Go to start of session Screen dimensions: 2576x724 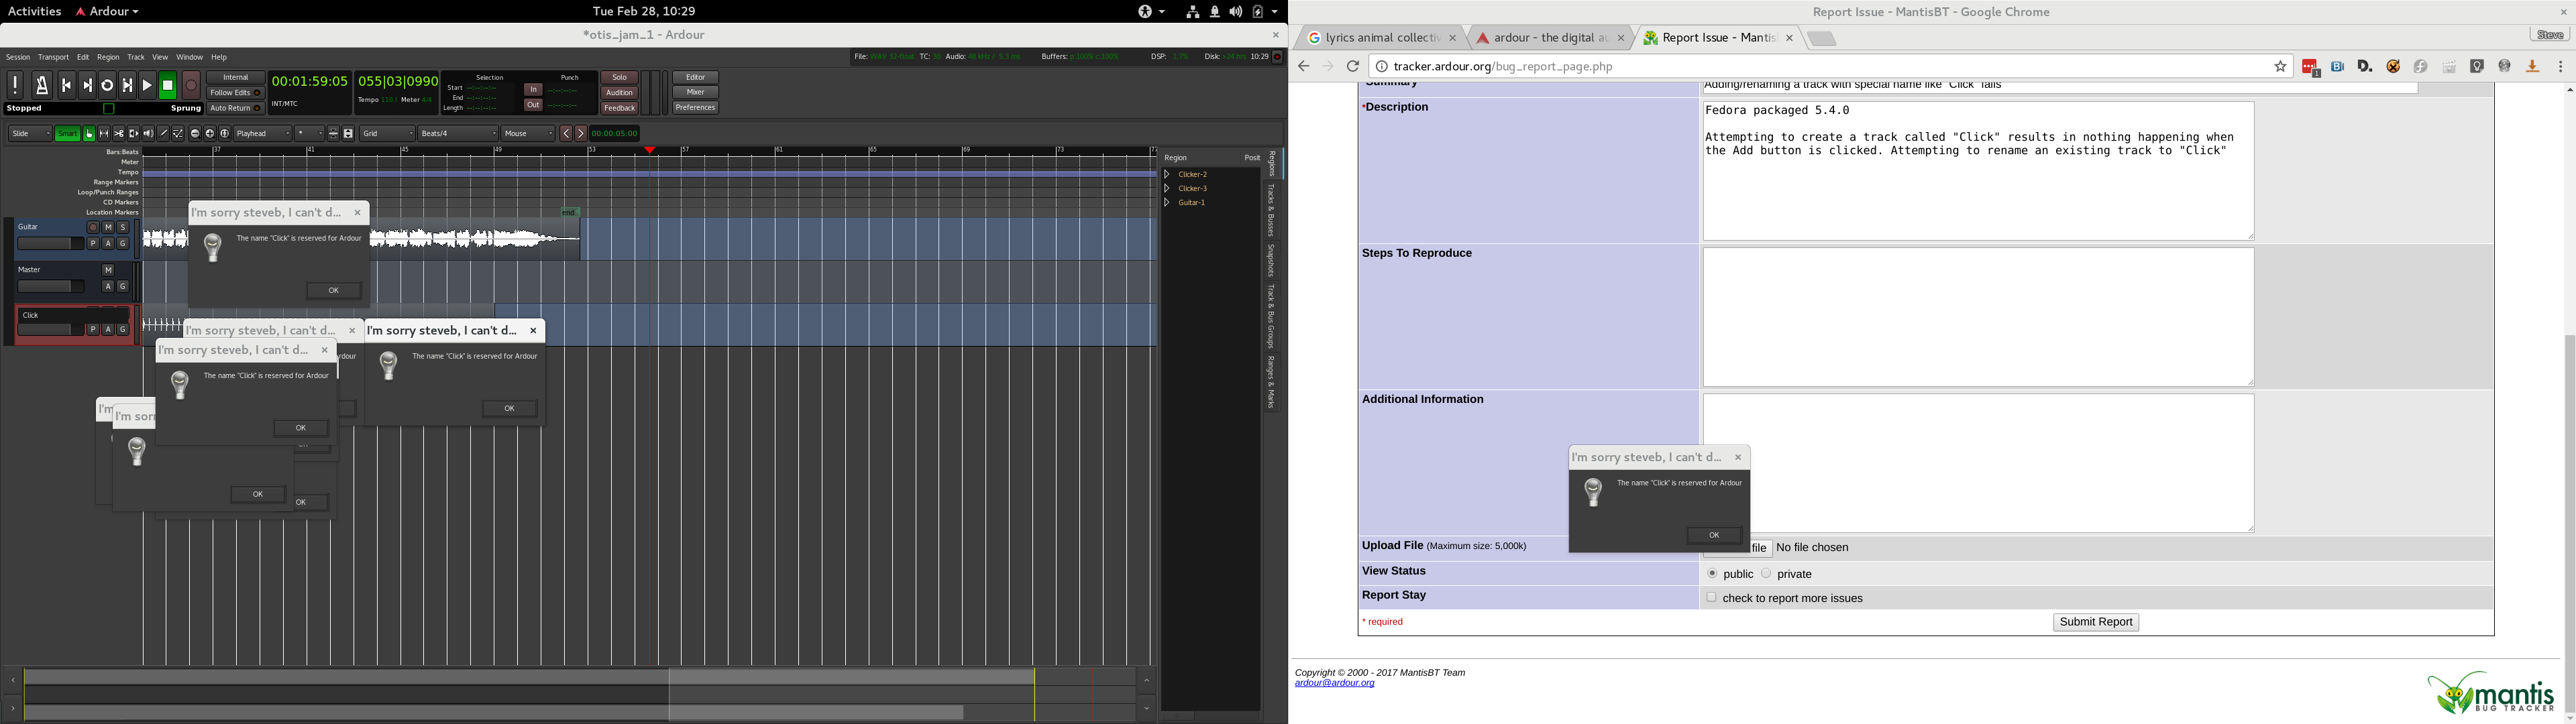[66, 86]
